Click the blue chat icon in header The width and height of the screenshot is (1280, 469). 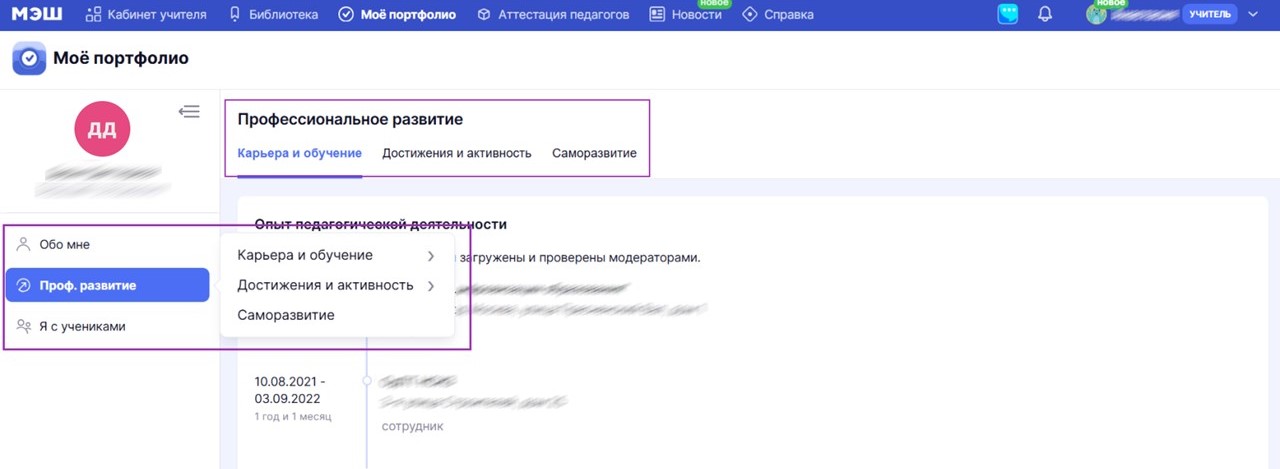pyautogui.click(x=1007, y=14)
